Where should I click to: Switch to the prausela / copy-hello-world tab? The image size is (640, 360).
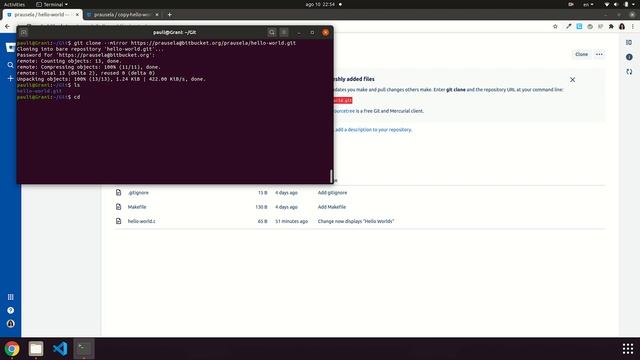(x=122, y=15)
